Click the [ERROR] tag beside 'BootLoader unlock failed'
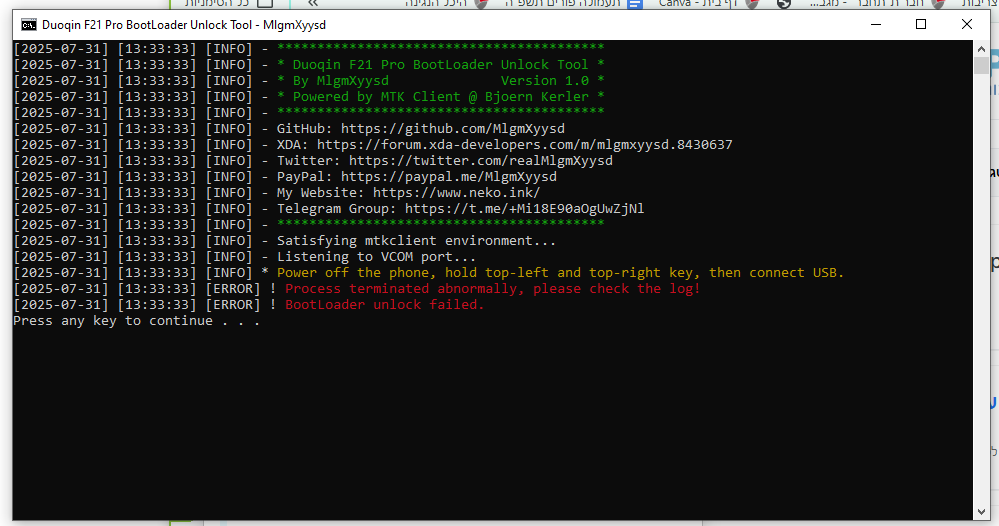Viewport: 999px width, 526px height. pyautogui.click(x=233, y=304)
